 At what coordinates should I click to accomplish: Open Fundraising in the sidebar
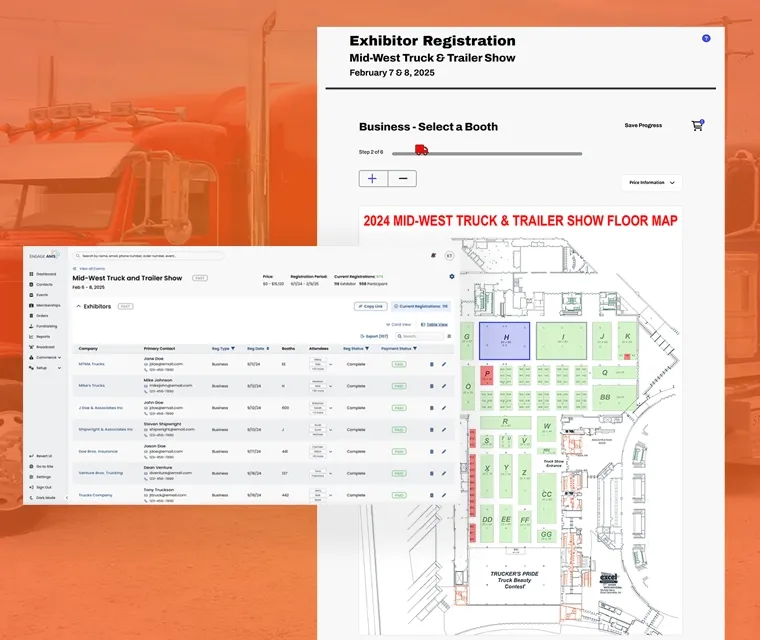[x=43, y=326]
